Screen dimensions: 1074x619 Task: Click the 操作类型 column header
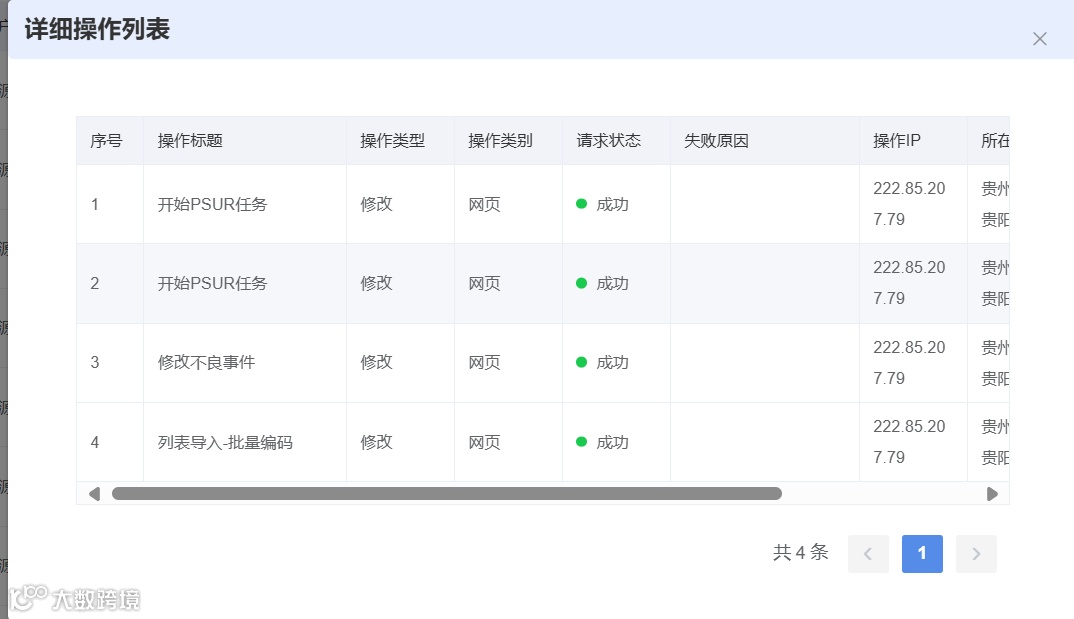tap(392, 141)
